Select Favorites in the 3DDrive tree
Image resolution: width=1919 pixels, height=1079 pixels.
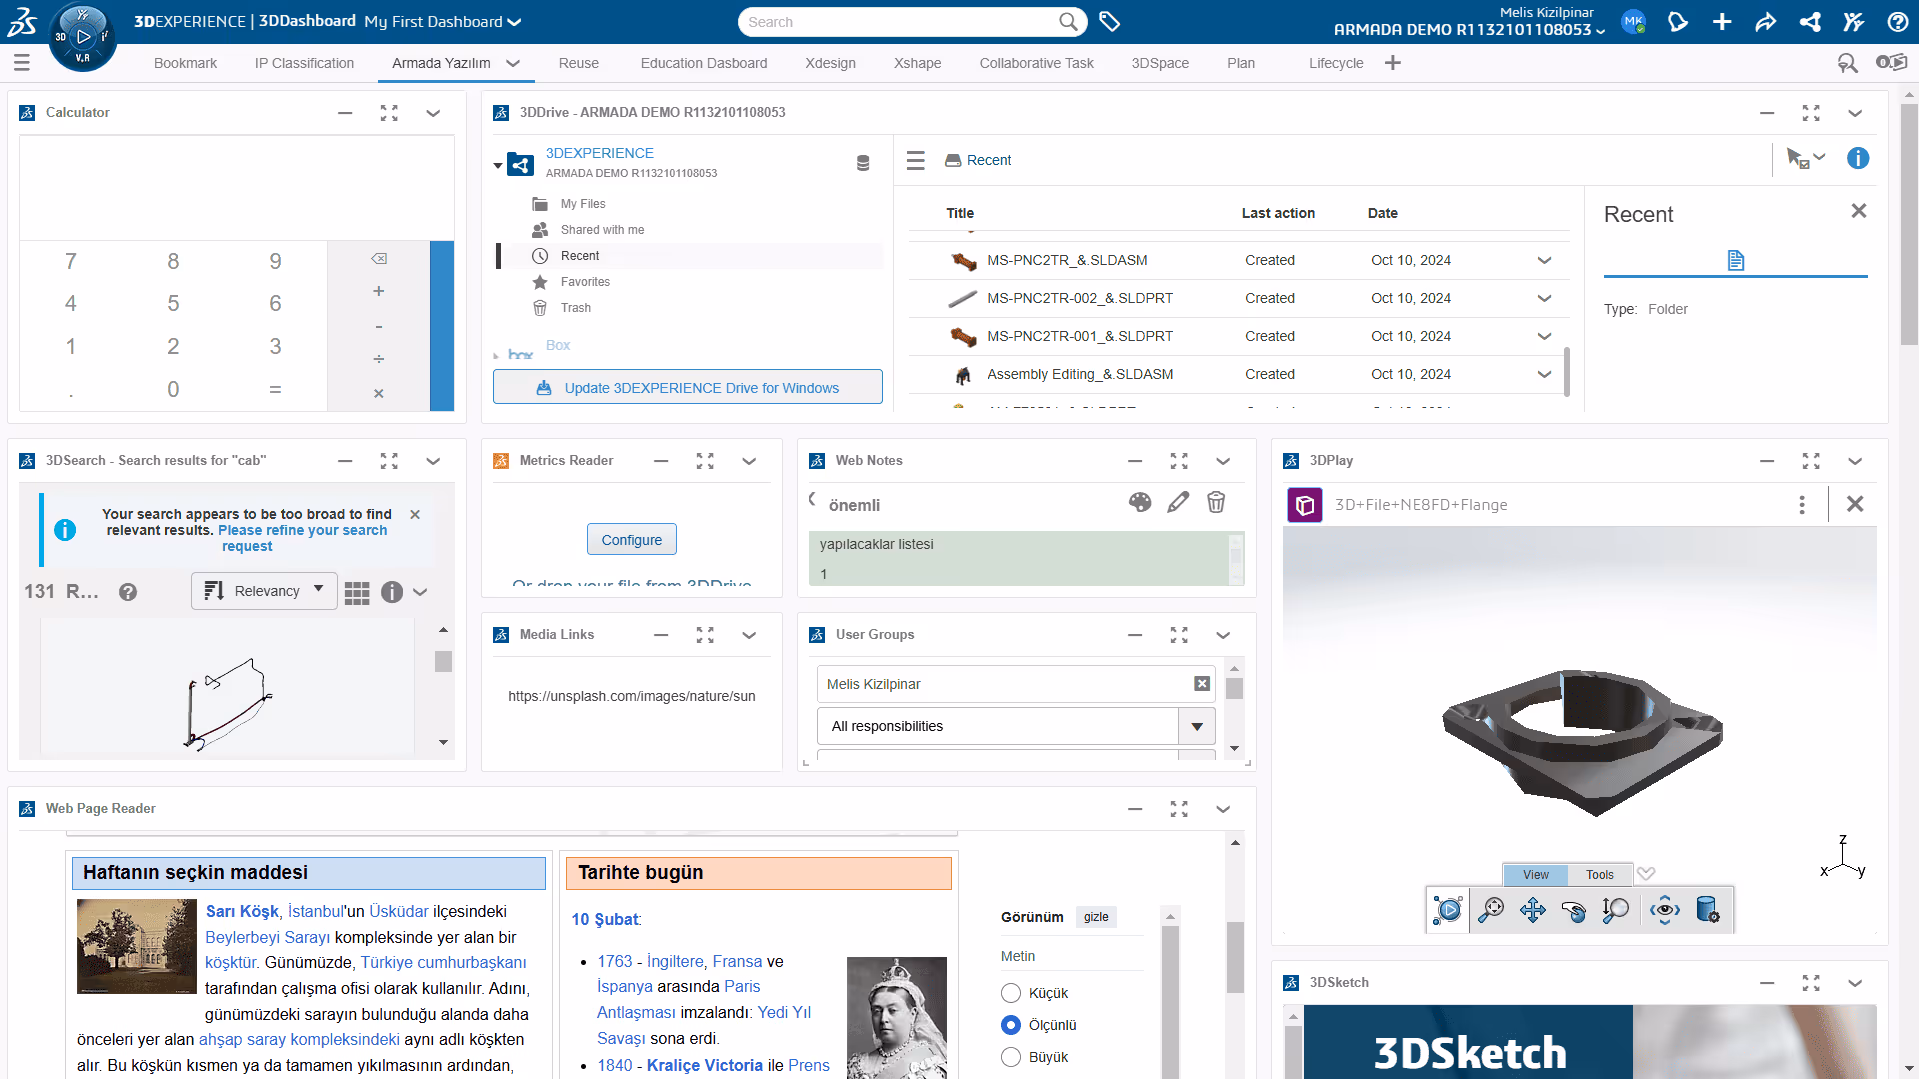pos(585,282)
